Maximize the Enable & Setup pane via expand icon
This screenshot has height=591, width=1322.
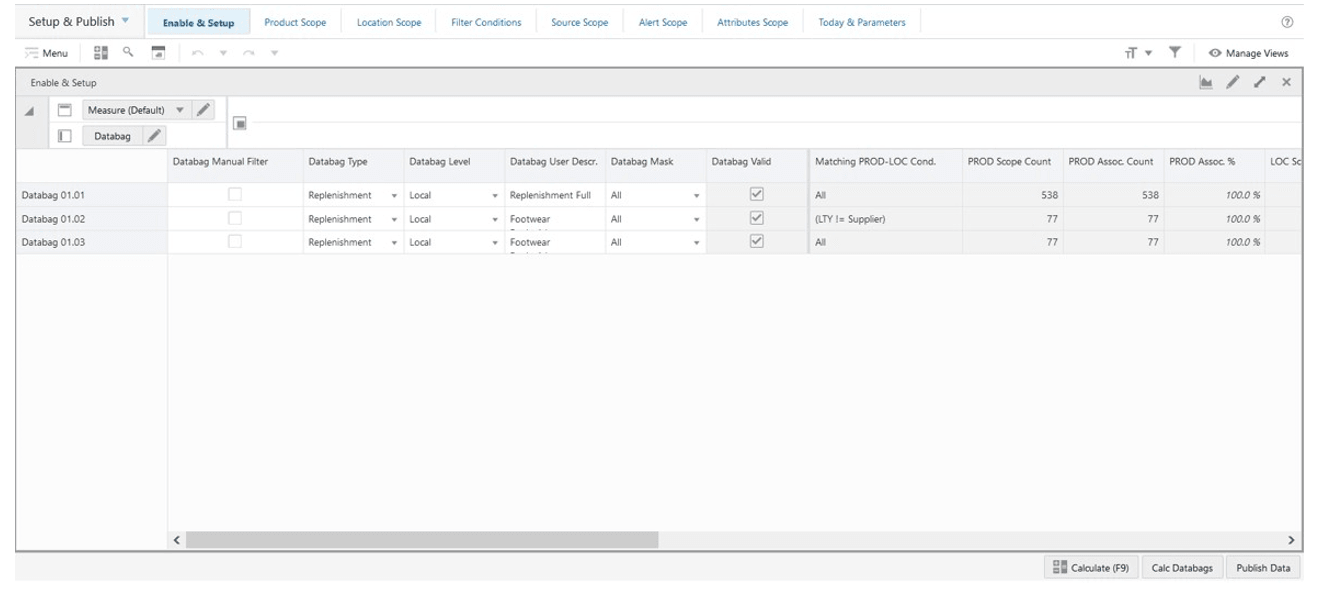click(1259, 82)
